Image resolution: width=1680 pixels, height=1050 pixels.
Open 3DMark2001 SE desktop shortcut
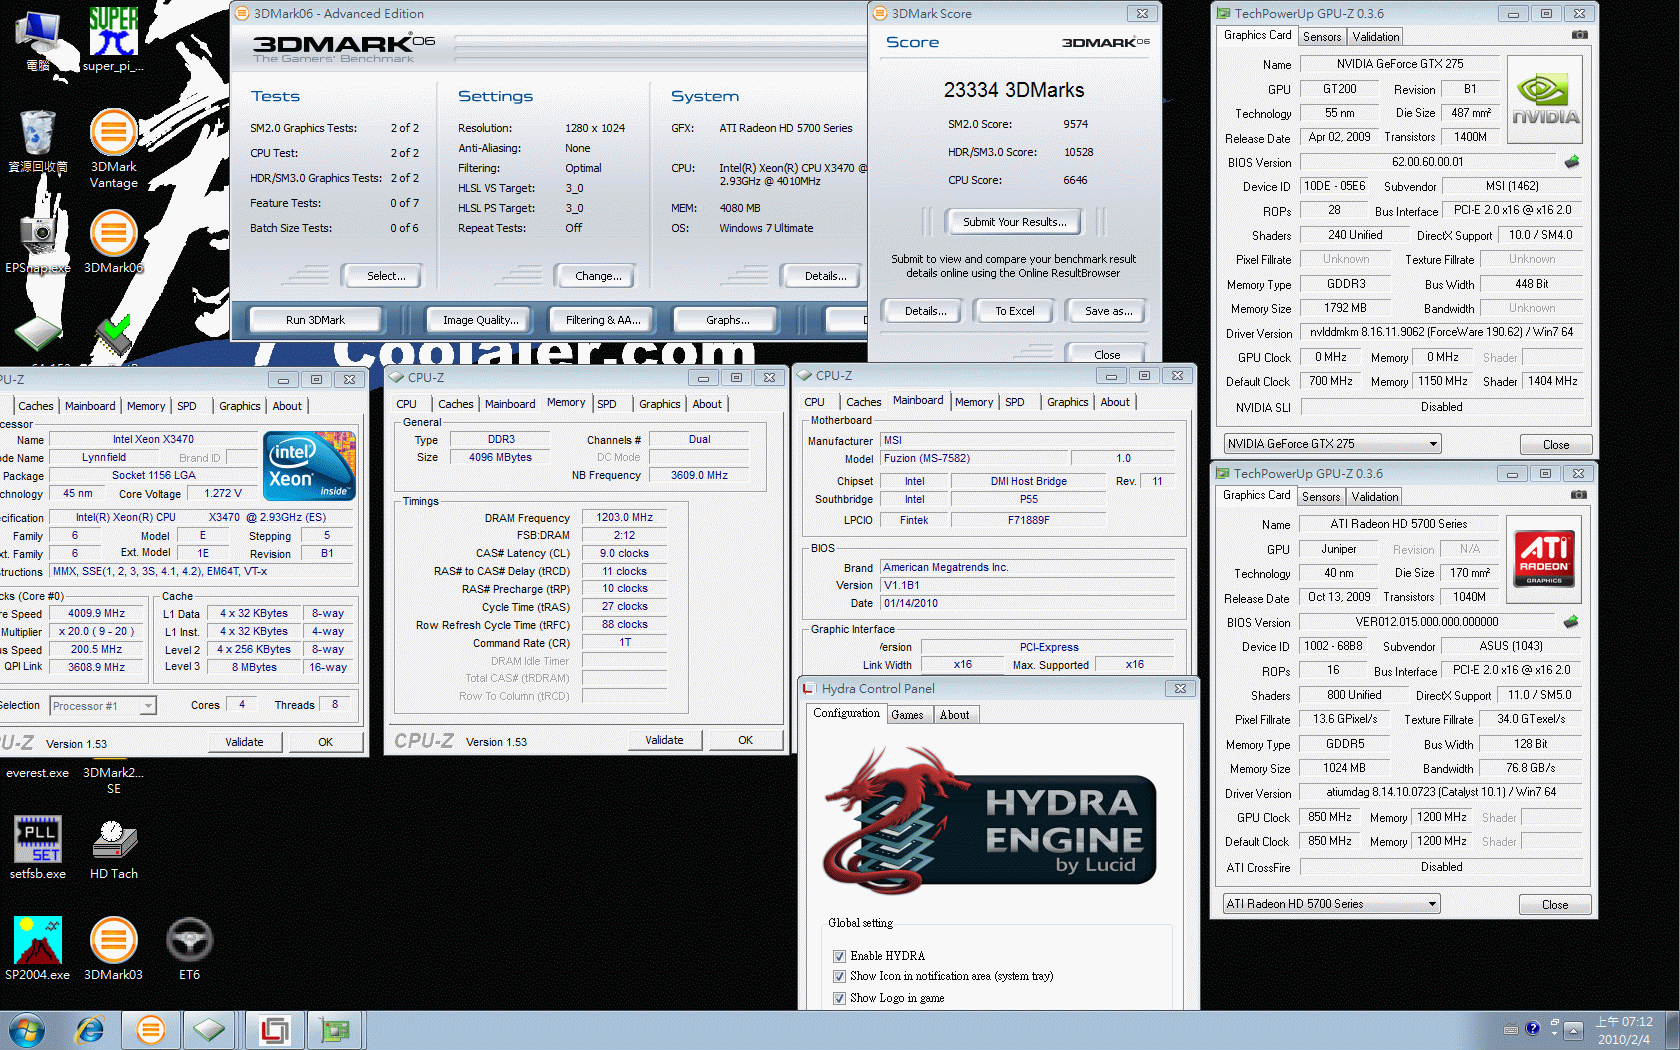click(x=113, y=780)
